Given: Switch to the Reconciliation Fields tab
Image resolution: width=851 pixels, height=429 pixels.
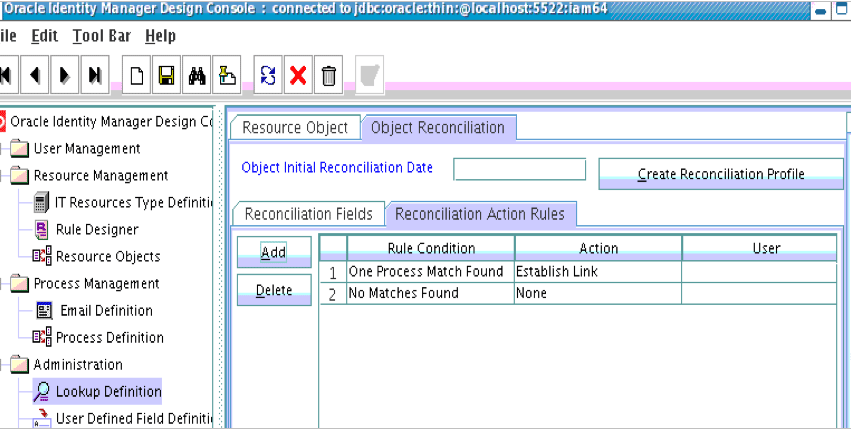Looking at the screenshot, I should pyautogui.click(x=308, y=214).
